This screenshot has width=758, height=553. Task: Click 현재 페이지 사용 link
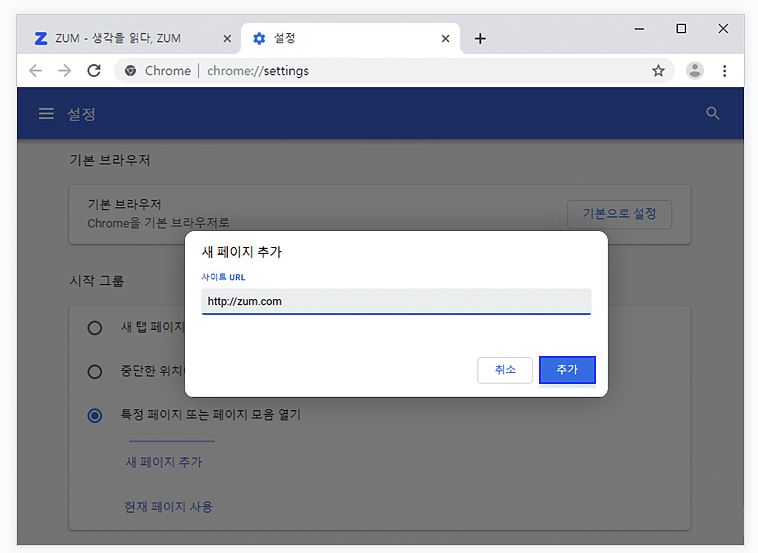point(168,506)
